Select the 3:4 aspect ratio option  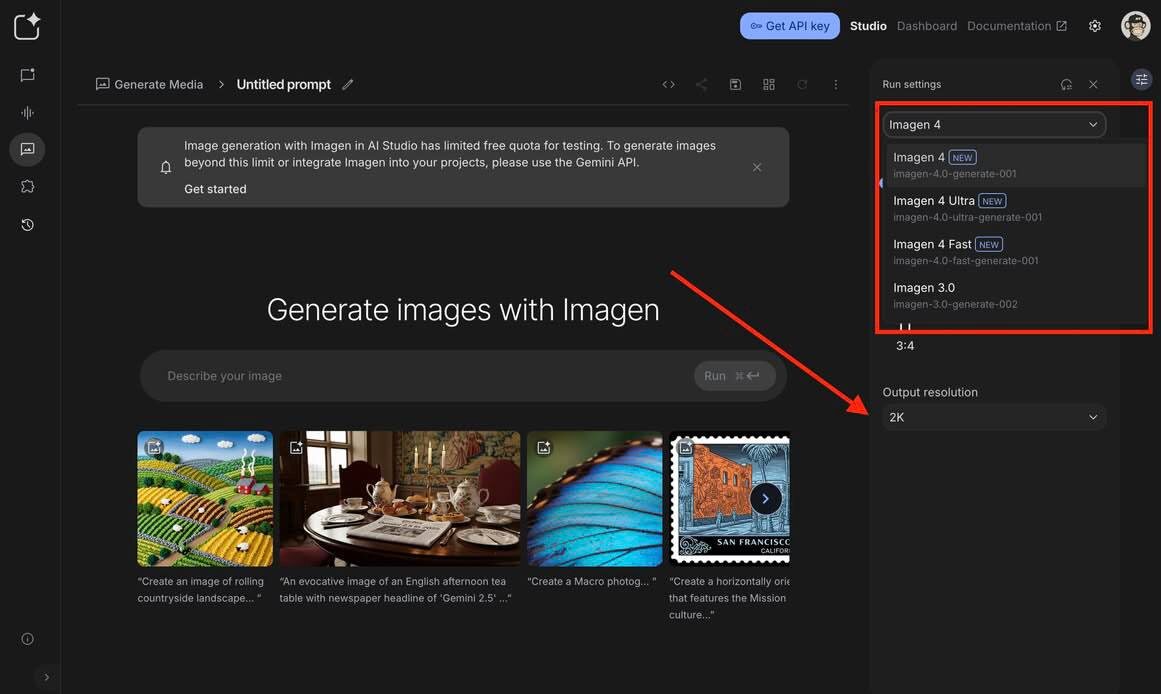(x=905, y=345)
